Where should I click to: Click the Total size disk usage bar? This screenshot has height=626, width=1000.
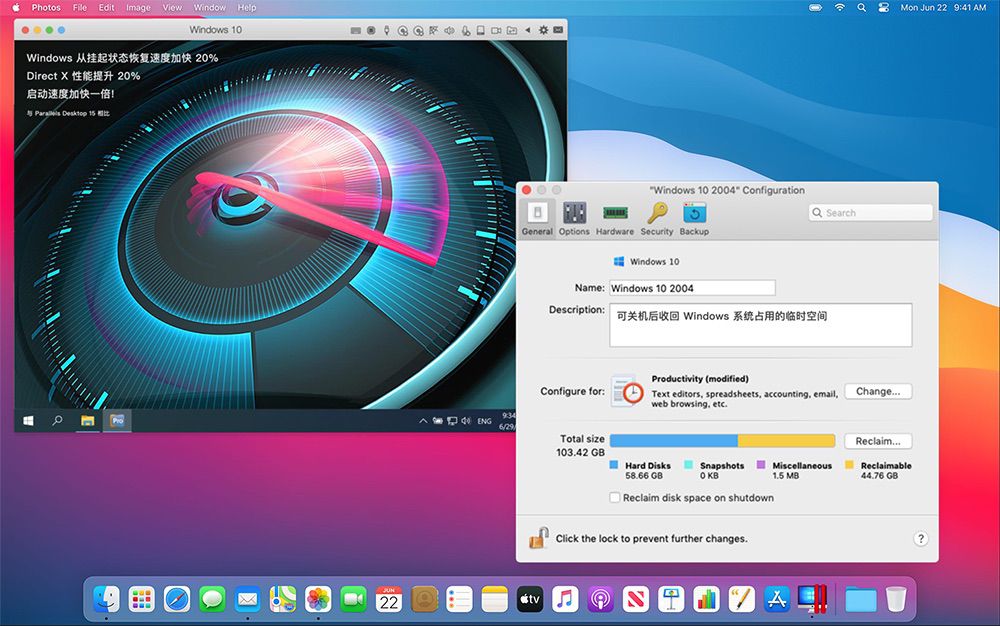[x=722, y=441]
